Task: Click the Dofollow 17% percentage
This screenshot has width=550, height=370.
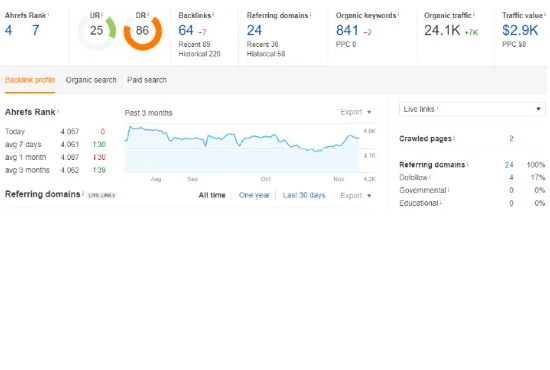Action: point(538,177)
